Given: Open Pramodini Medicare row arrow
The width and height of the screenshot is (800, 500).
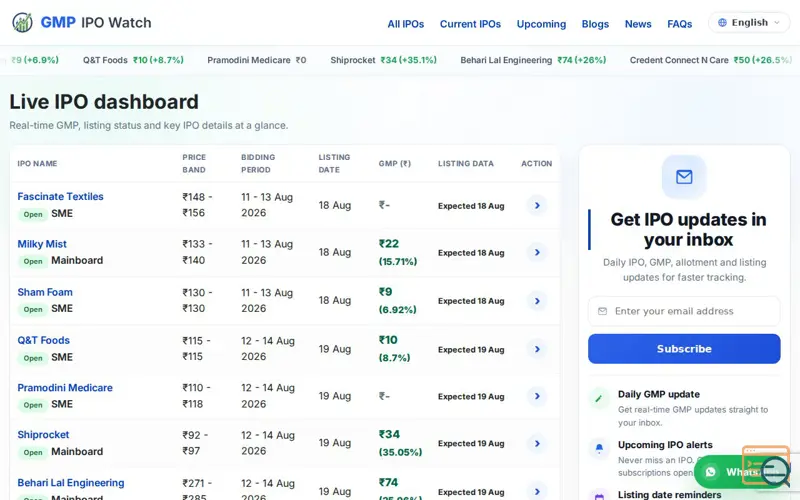Looking at the screenshot, I should pos(537,396).
